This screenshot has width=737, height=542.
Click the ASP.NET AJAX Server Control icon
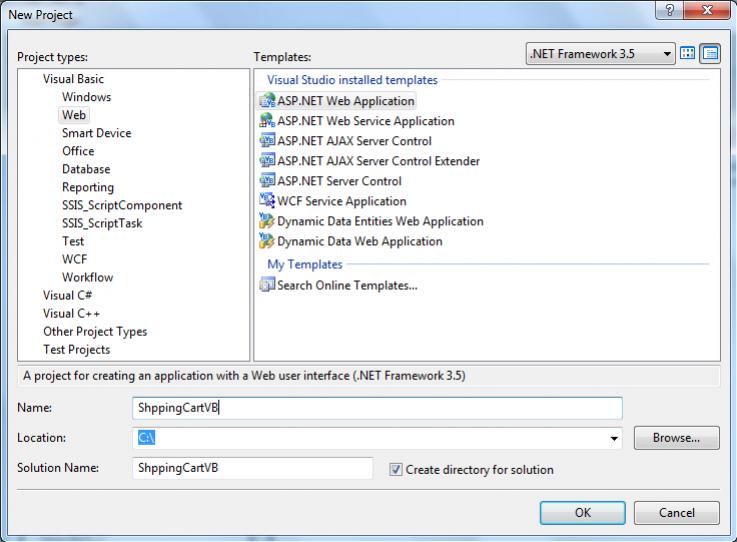(x=267, y=141)
